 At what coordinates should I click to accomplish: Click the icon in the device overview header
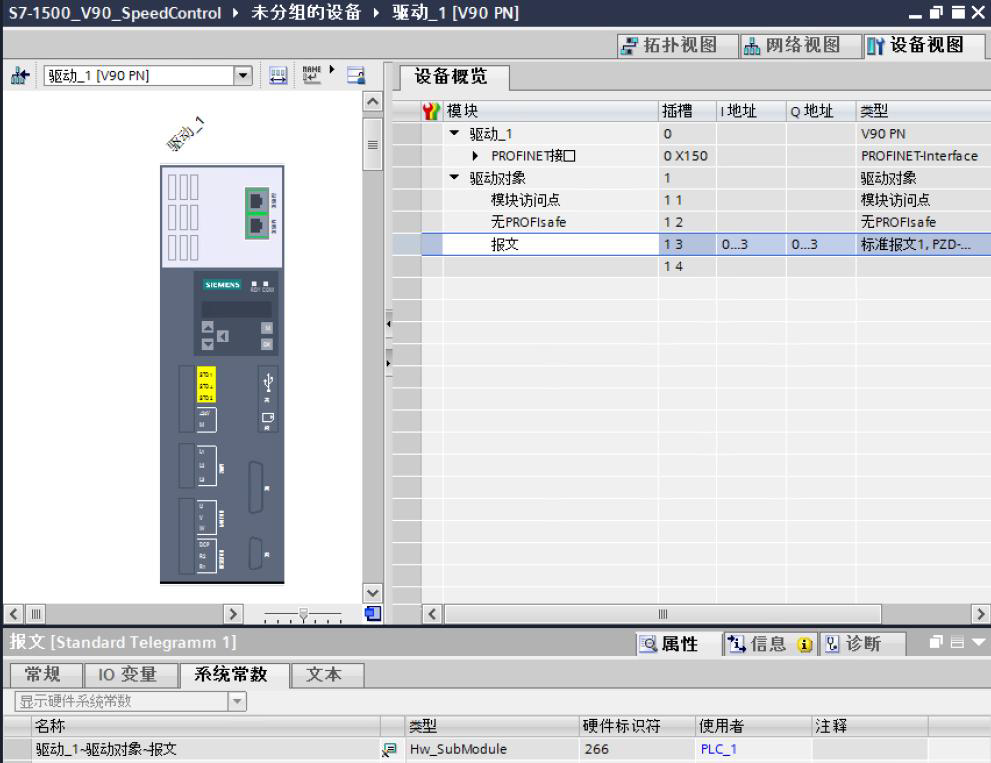[x=431, y=111]
